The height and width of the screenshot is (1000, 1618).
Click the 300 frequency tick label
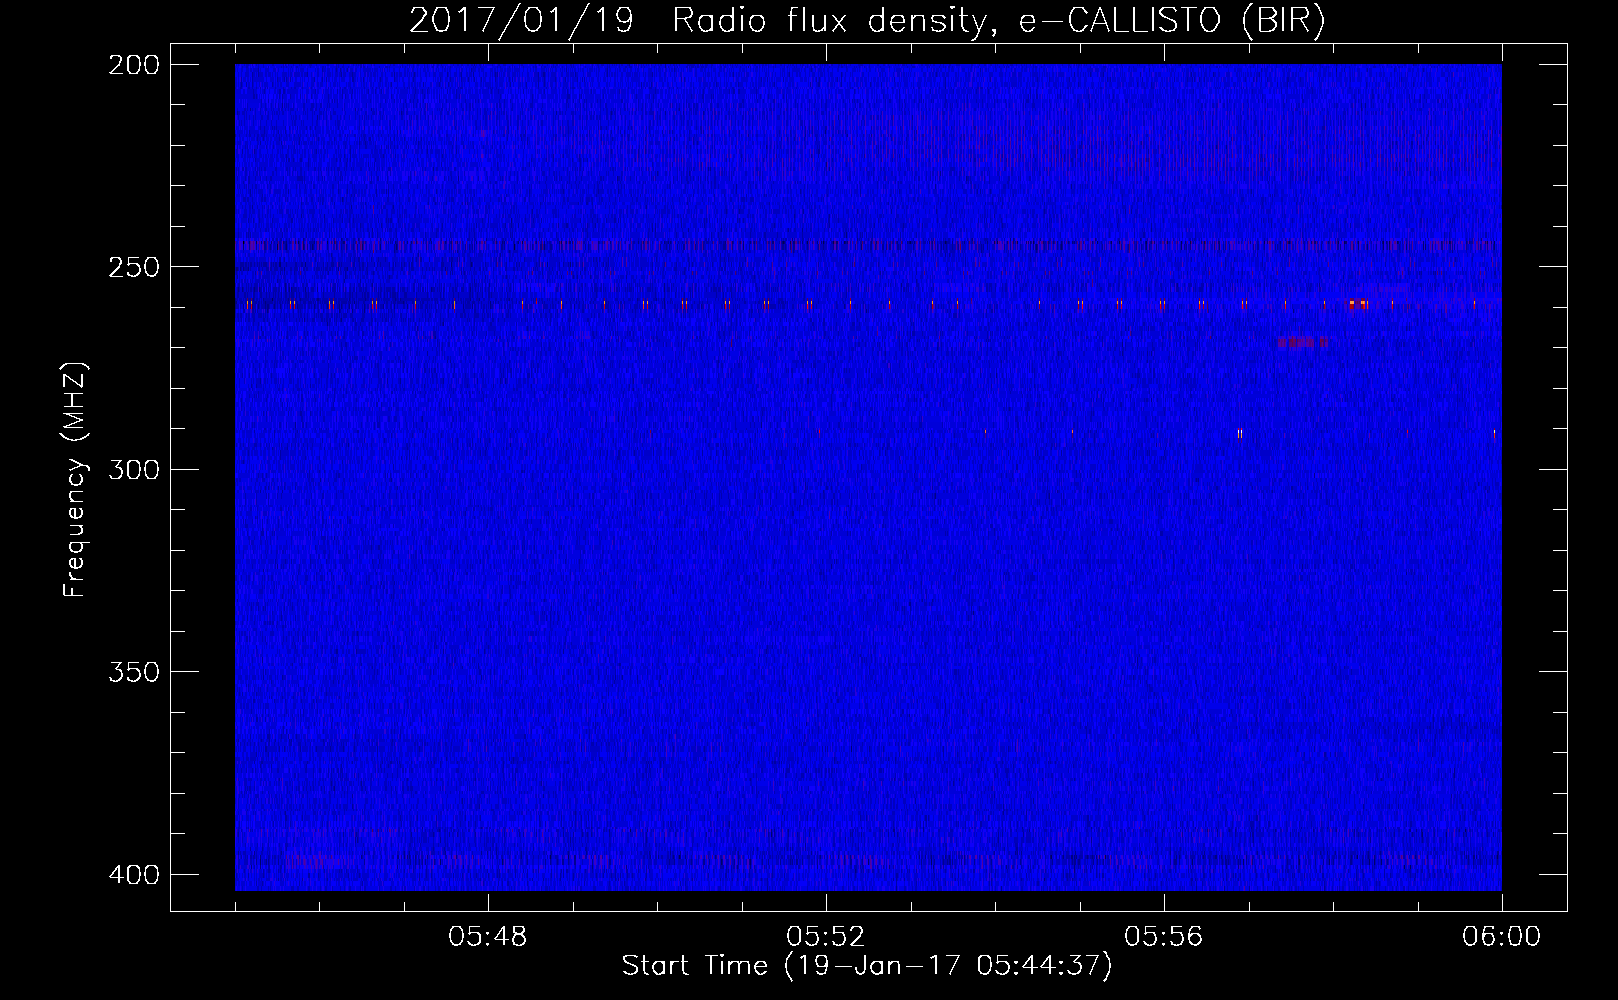coord(134,469)
